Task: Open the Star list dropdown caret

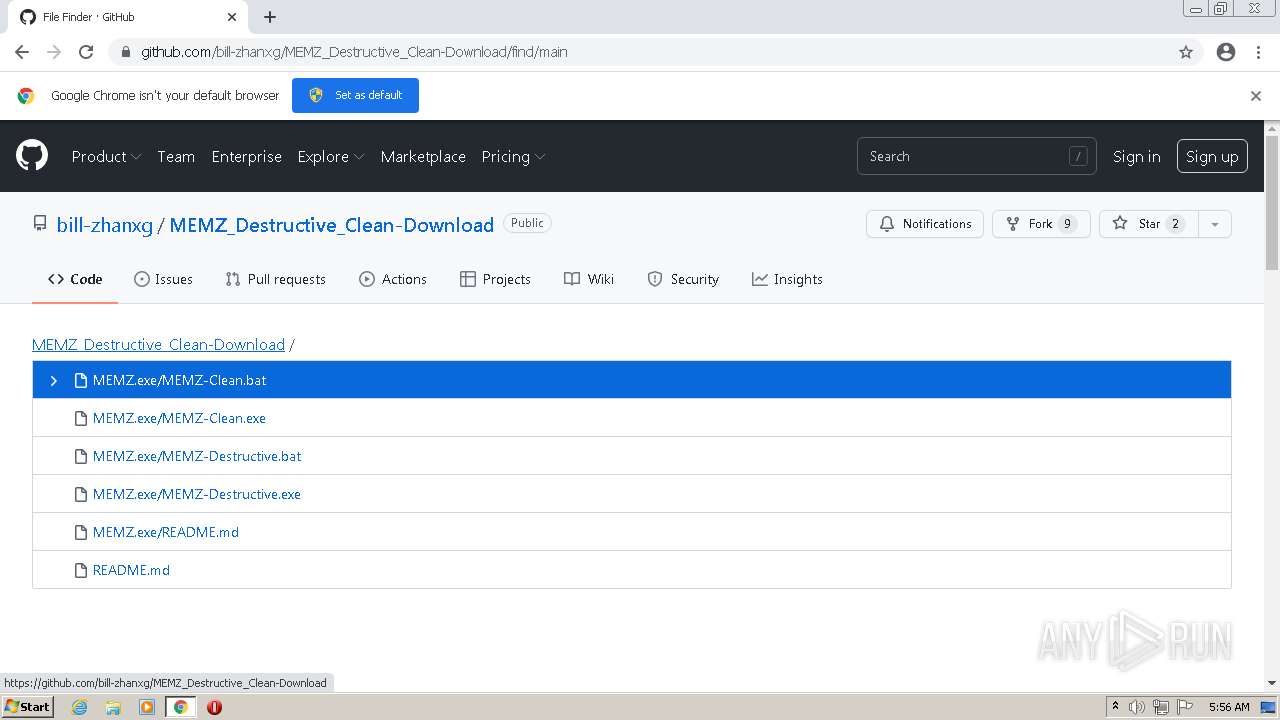Action: (x=1215, y=224)
